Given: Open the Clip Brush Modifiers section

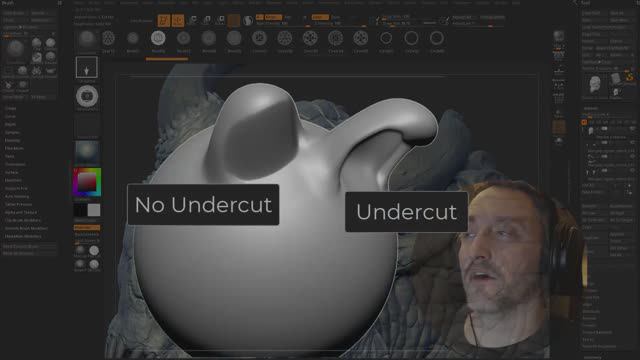Looking at the screenshot, I should click(23, 220).
